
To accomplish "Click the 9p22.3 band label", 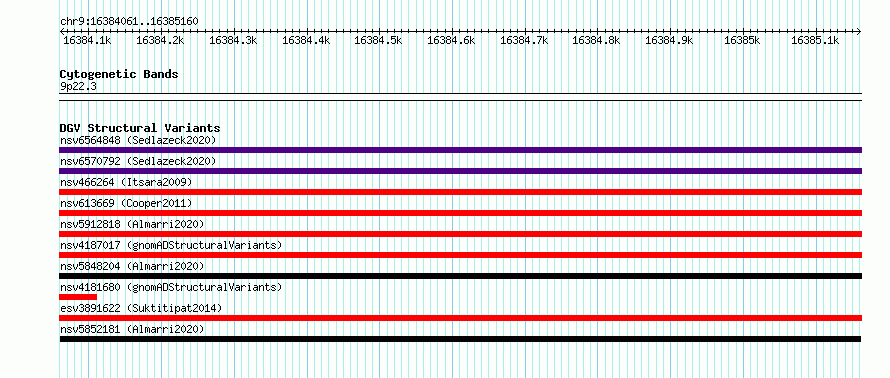I will tap(78, 86).
